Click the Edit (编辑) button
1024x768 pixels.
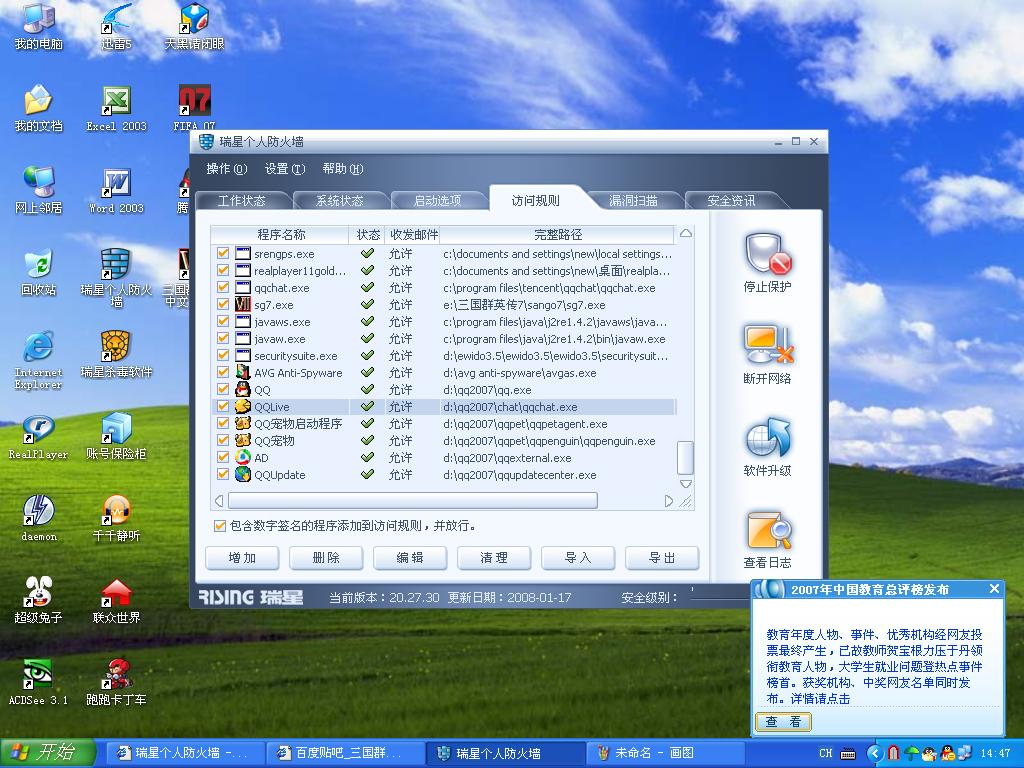pos(410,558)
